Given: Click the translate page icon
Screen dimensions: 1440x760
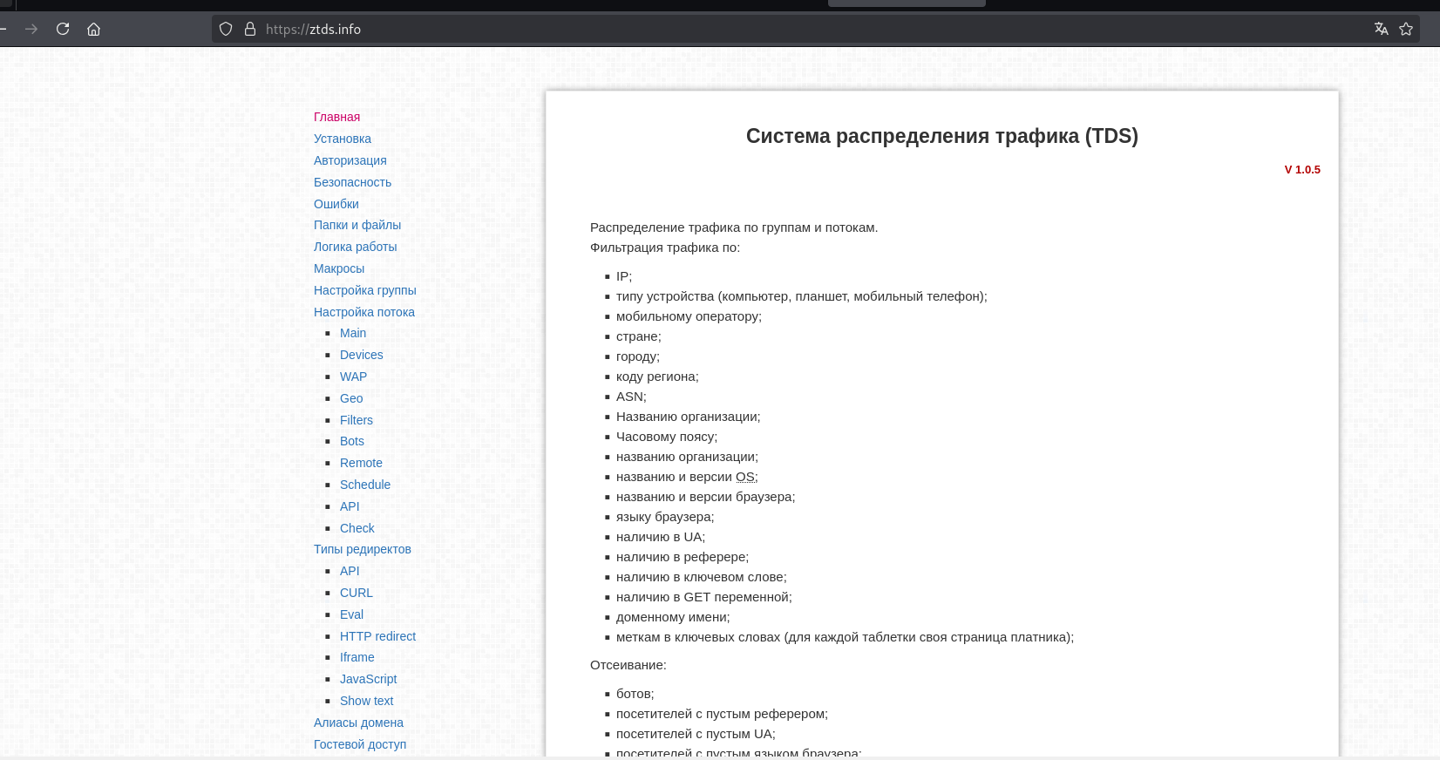Looking at the screenshot, I should pos(1381,29).
